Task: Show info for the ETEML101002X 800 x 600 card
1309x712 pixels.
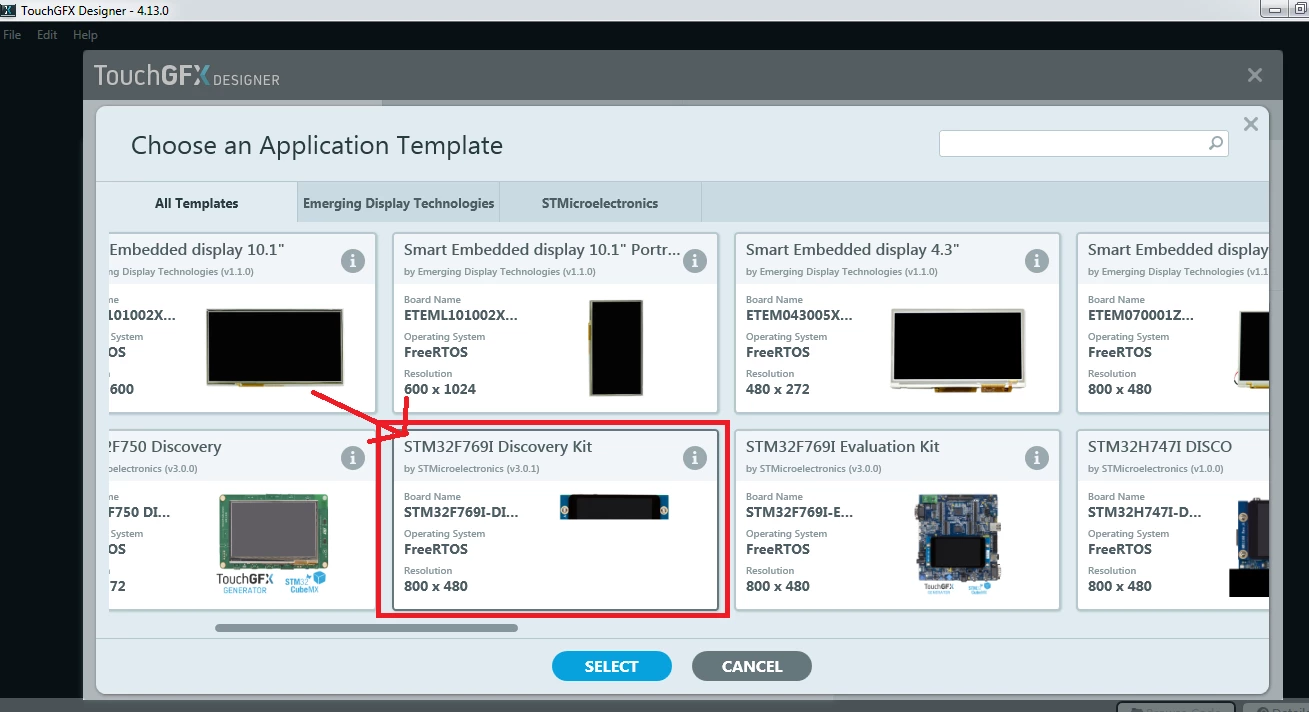Action: click(352, 261)
